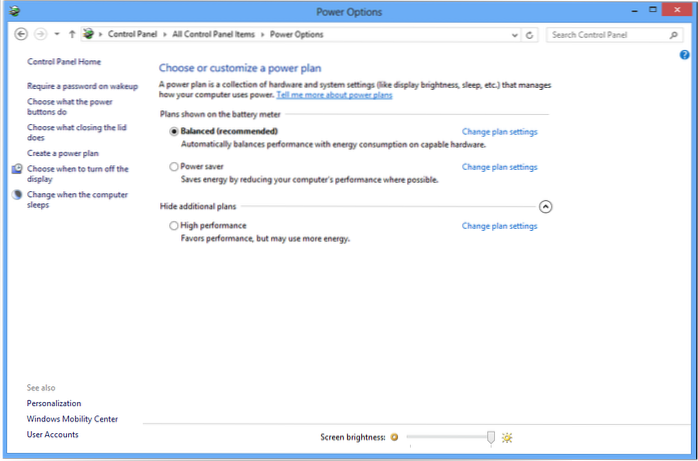Select the High performance plan
This screenshot has height=461, width=698.
(174, 226)
